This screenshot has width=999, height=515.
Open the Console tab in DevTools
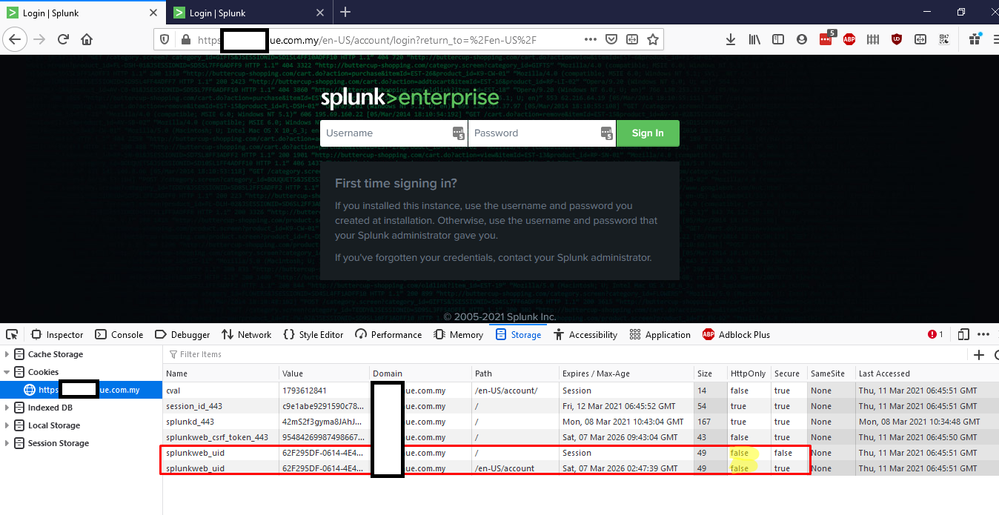click(119, 335)
